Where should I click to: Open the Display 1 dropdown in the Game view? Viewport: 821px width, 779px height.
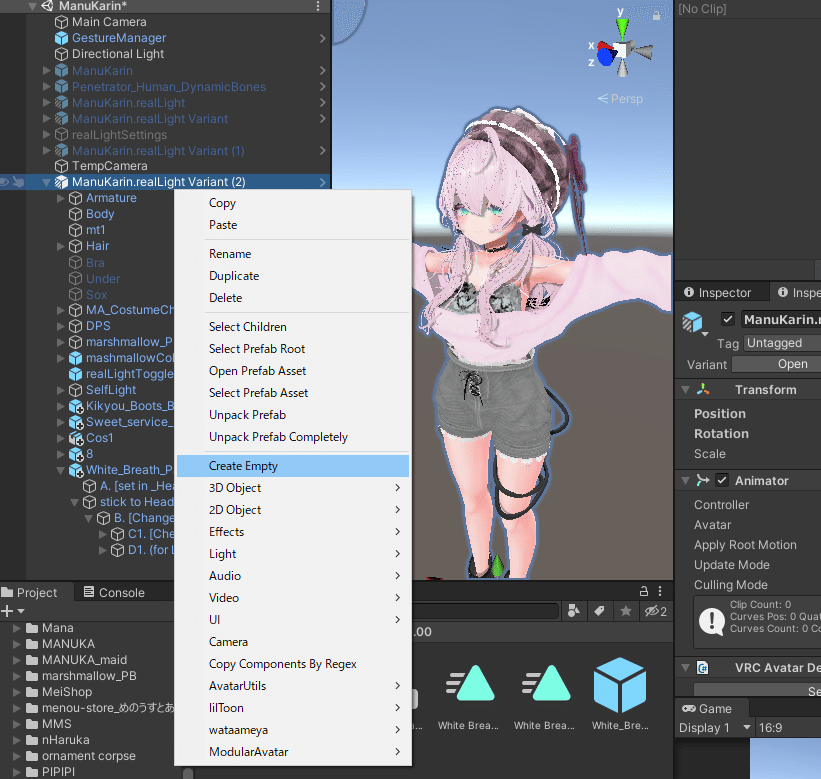[x=710, y=727]
